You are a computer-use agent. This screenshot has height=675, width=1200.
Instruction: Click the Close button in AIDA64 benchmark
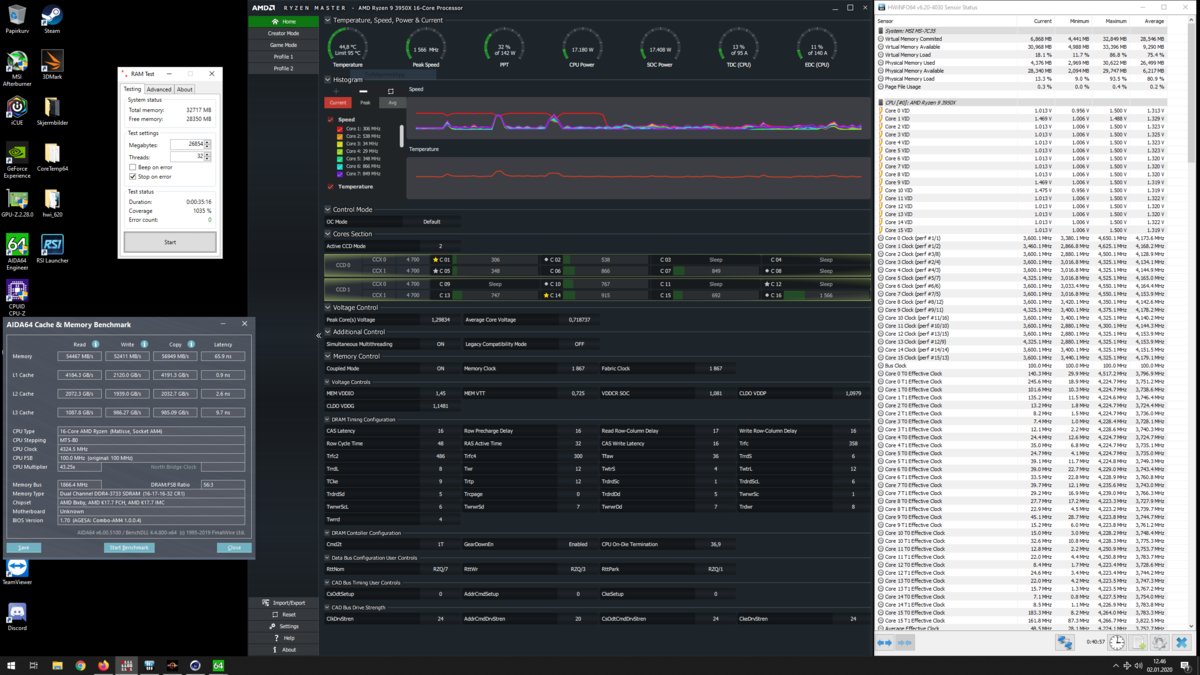coord(234,548)
